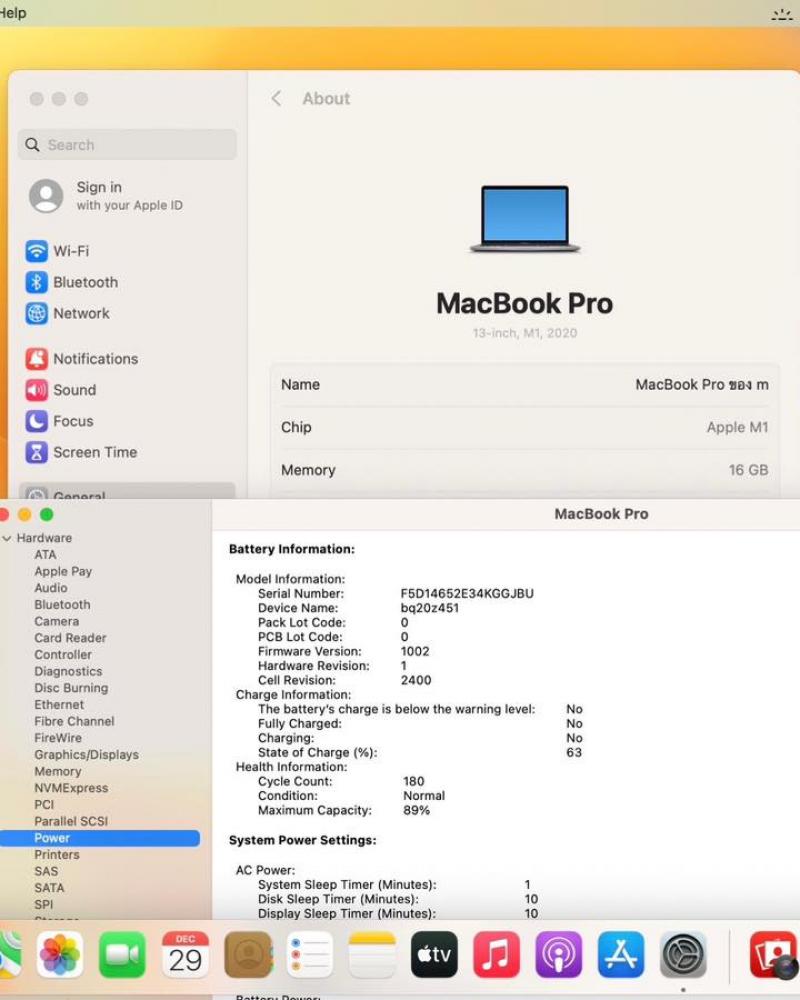Select NVMExpress in the Hardware list
Image resolution: width=800 pixels, height=1000 pixels.
pos(71,788)
